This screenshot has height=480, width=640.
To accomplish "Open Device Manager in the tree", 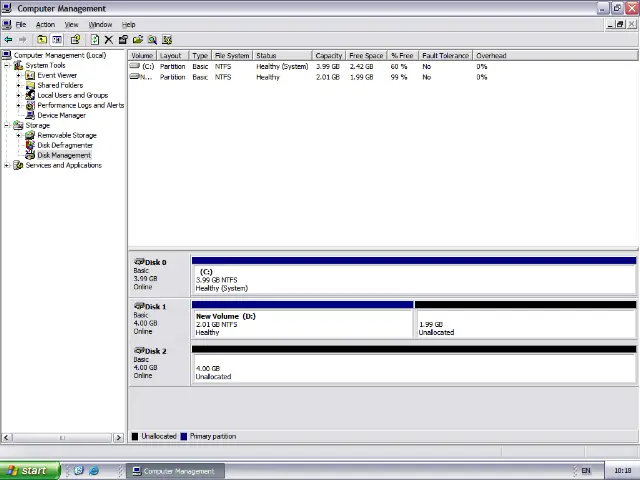I will (61, 115).
